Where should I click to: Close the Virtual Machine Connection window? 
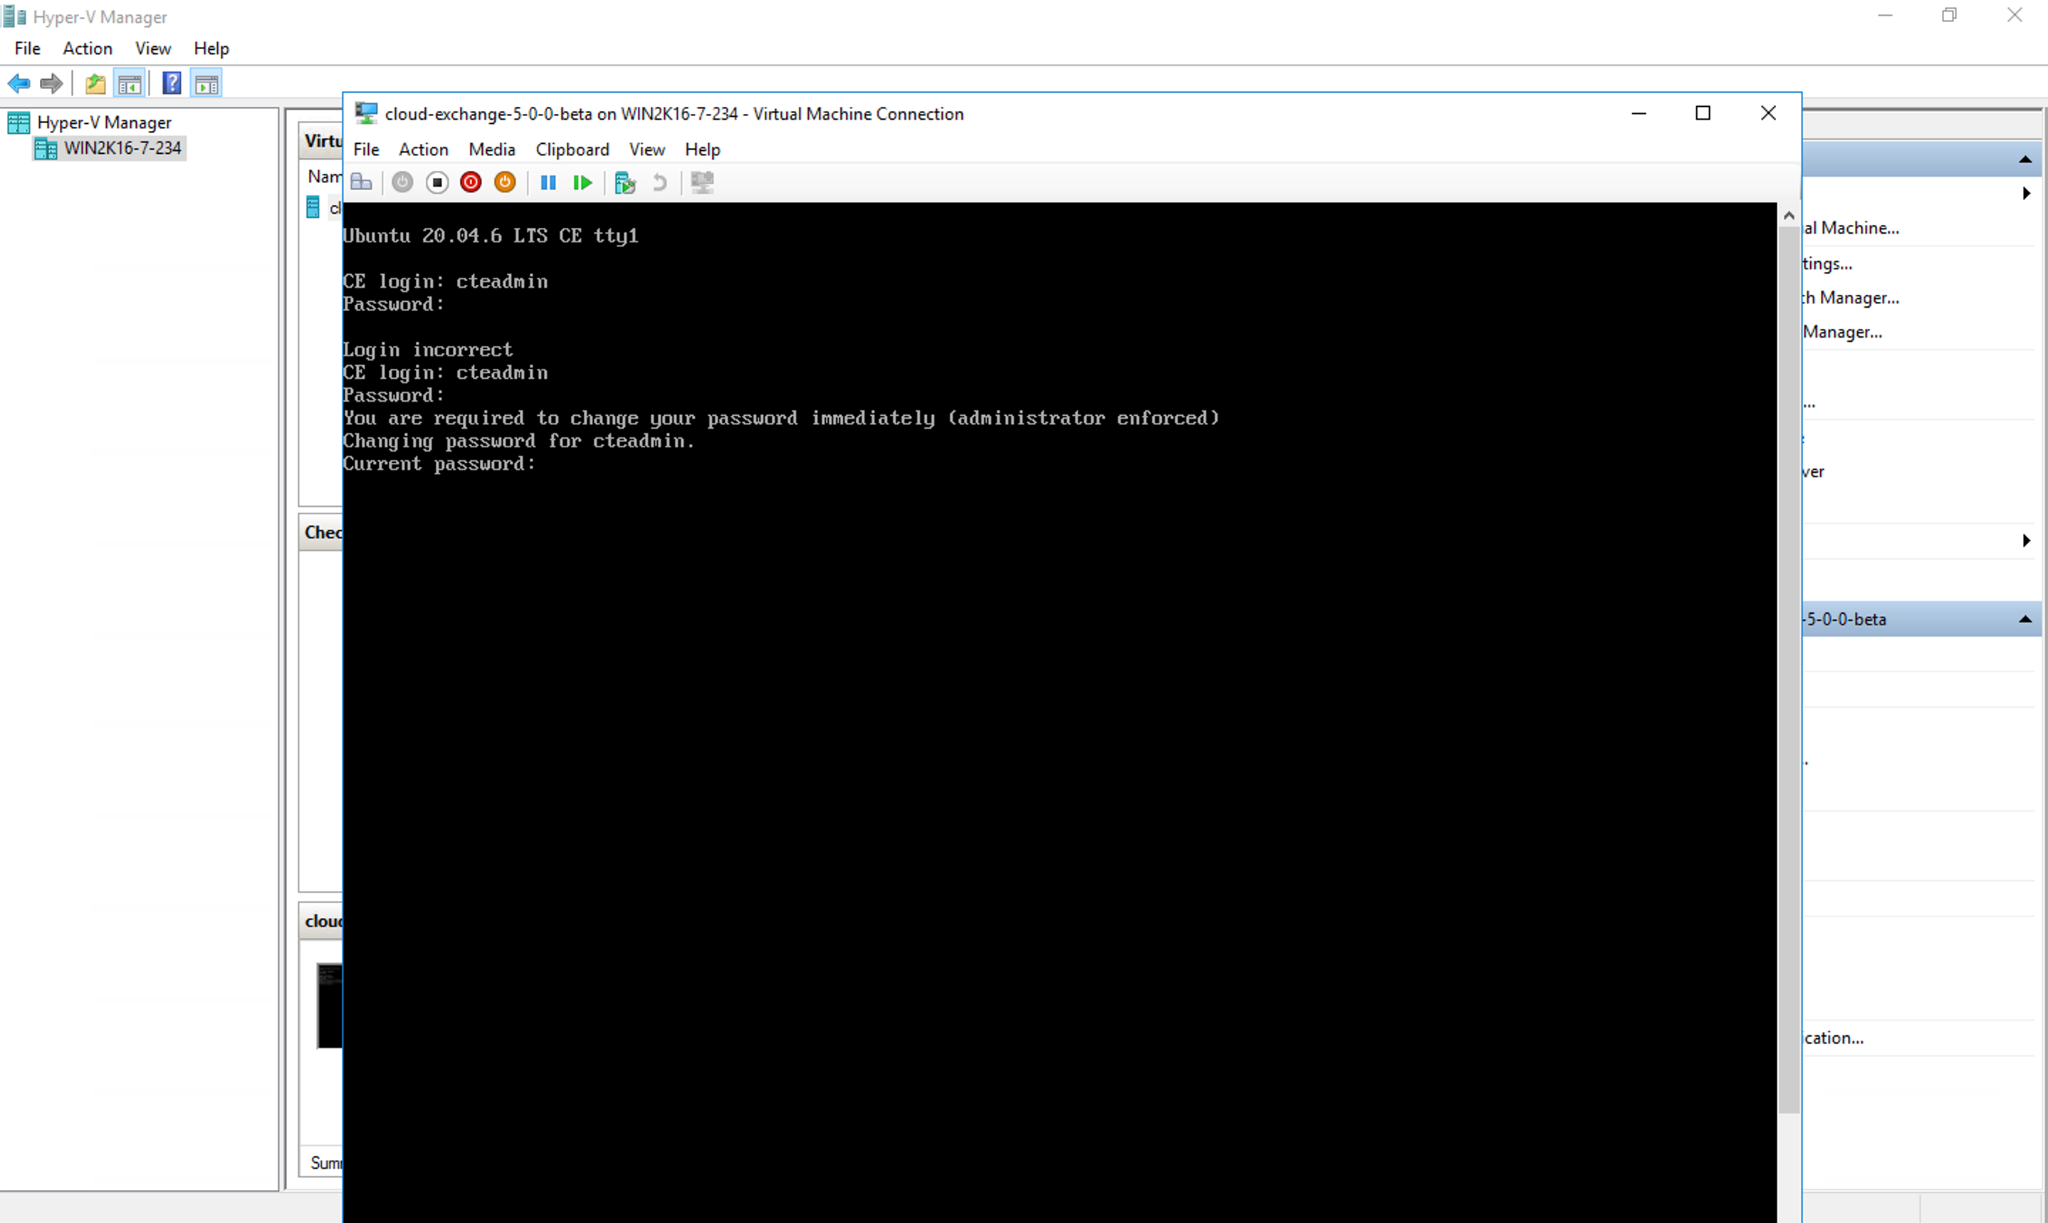click(x=1768, y=113)
